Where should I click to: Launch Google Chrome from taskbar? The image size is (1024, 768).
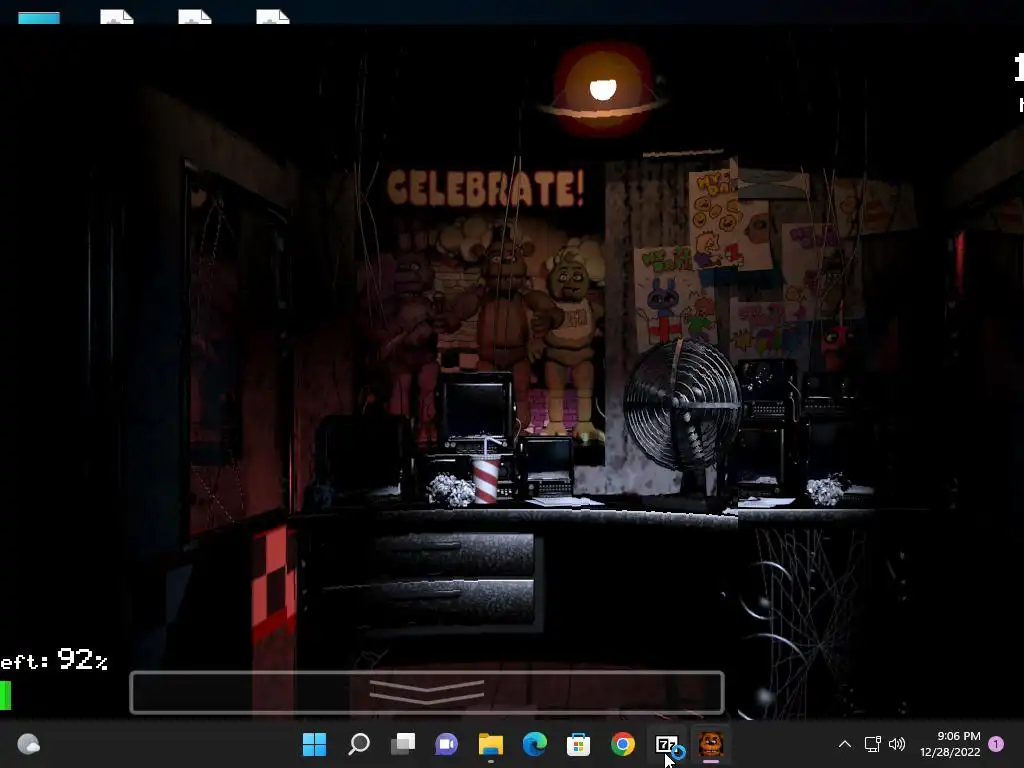coord(622,744)
